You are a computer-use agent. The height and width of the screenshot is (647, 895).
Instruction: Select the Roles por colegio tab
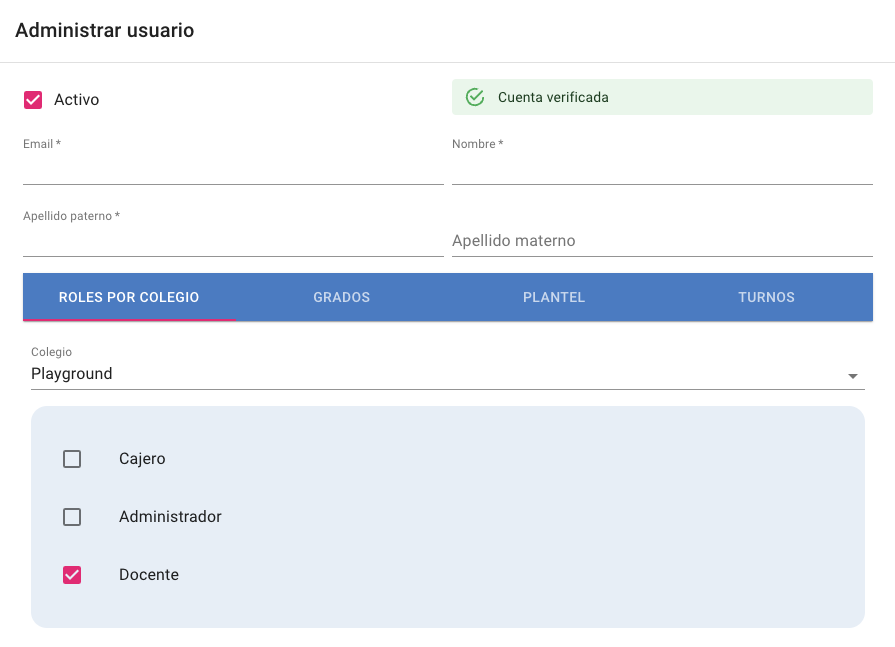pyautogui.click(x=129, y=297)
